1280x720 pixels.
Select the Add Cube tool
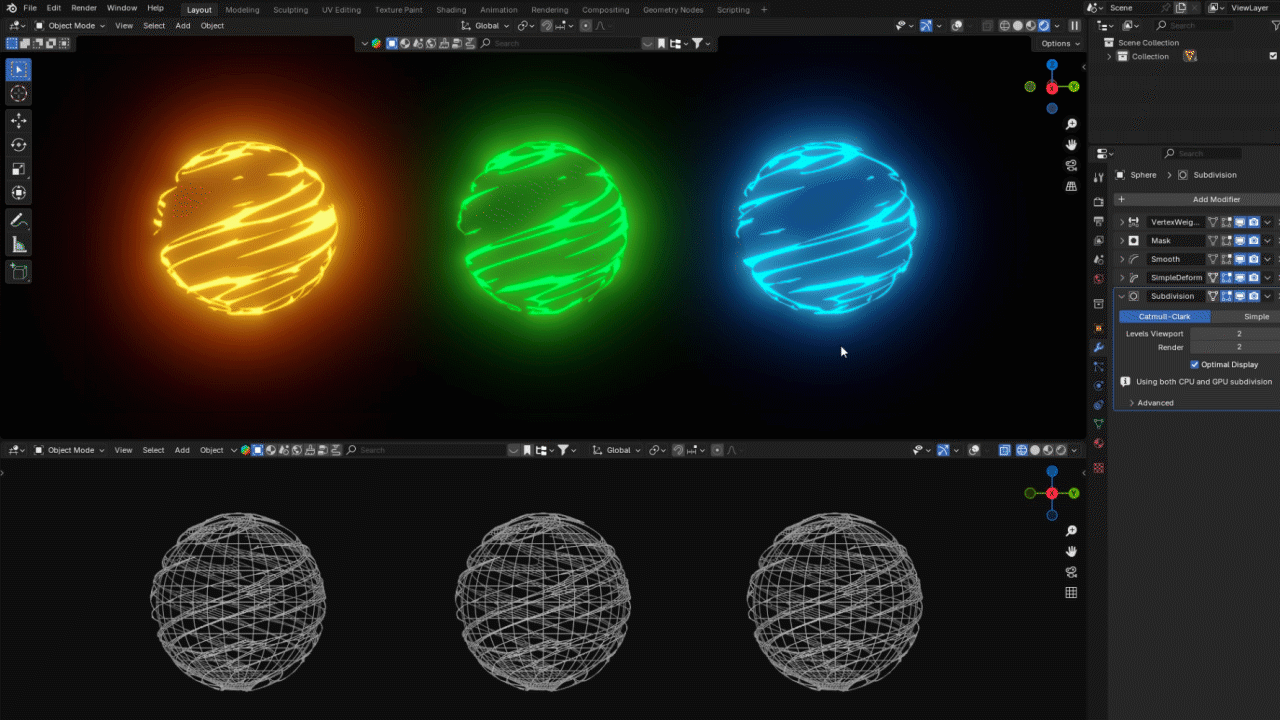(19, 271)
